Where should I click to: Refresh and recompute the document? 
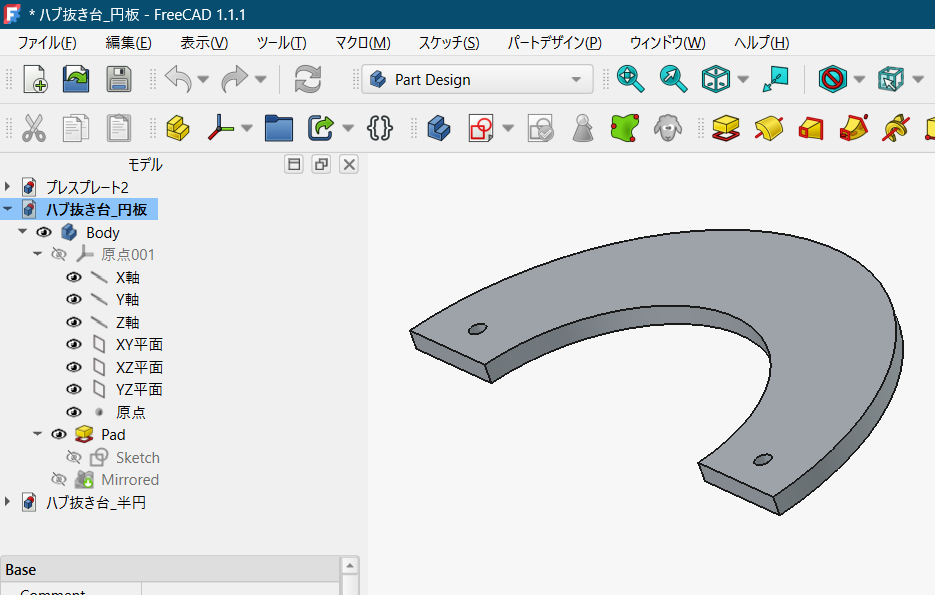[x=308, y=79]
